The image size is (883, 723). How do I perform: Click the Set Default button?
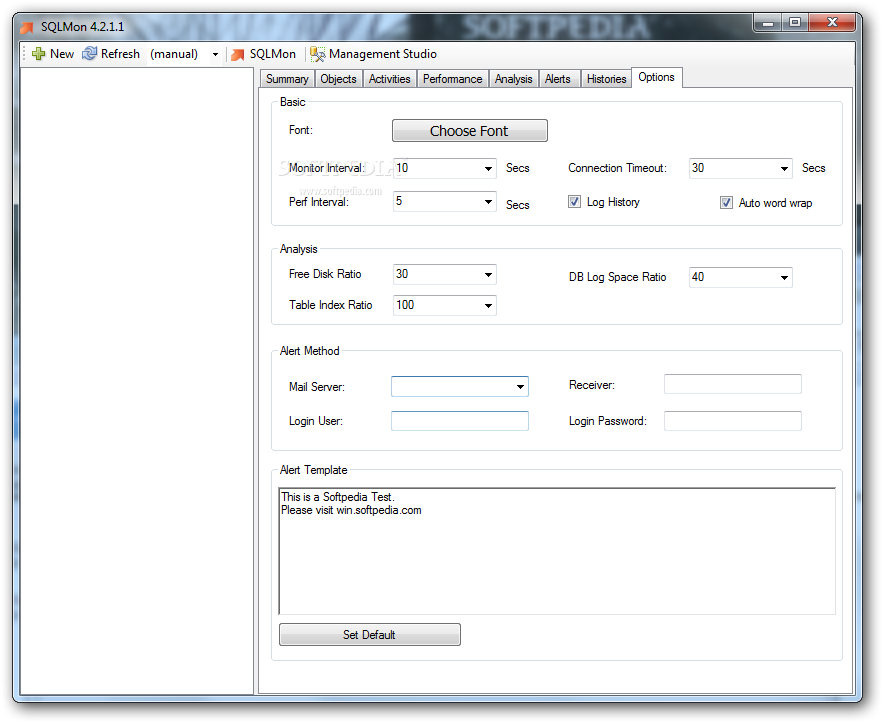[369, 635]
